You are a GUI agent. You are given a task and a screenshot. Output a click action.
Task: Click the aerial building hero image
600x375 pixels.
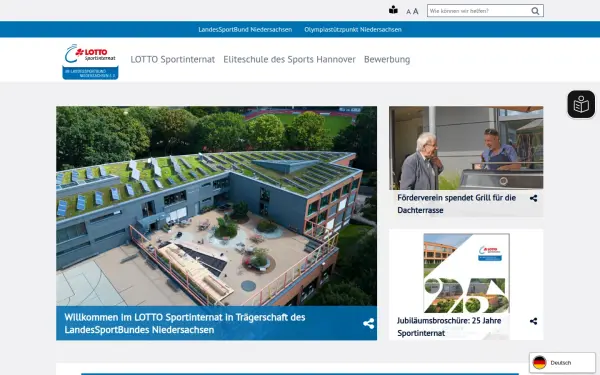[216, 206]
